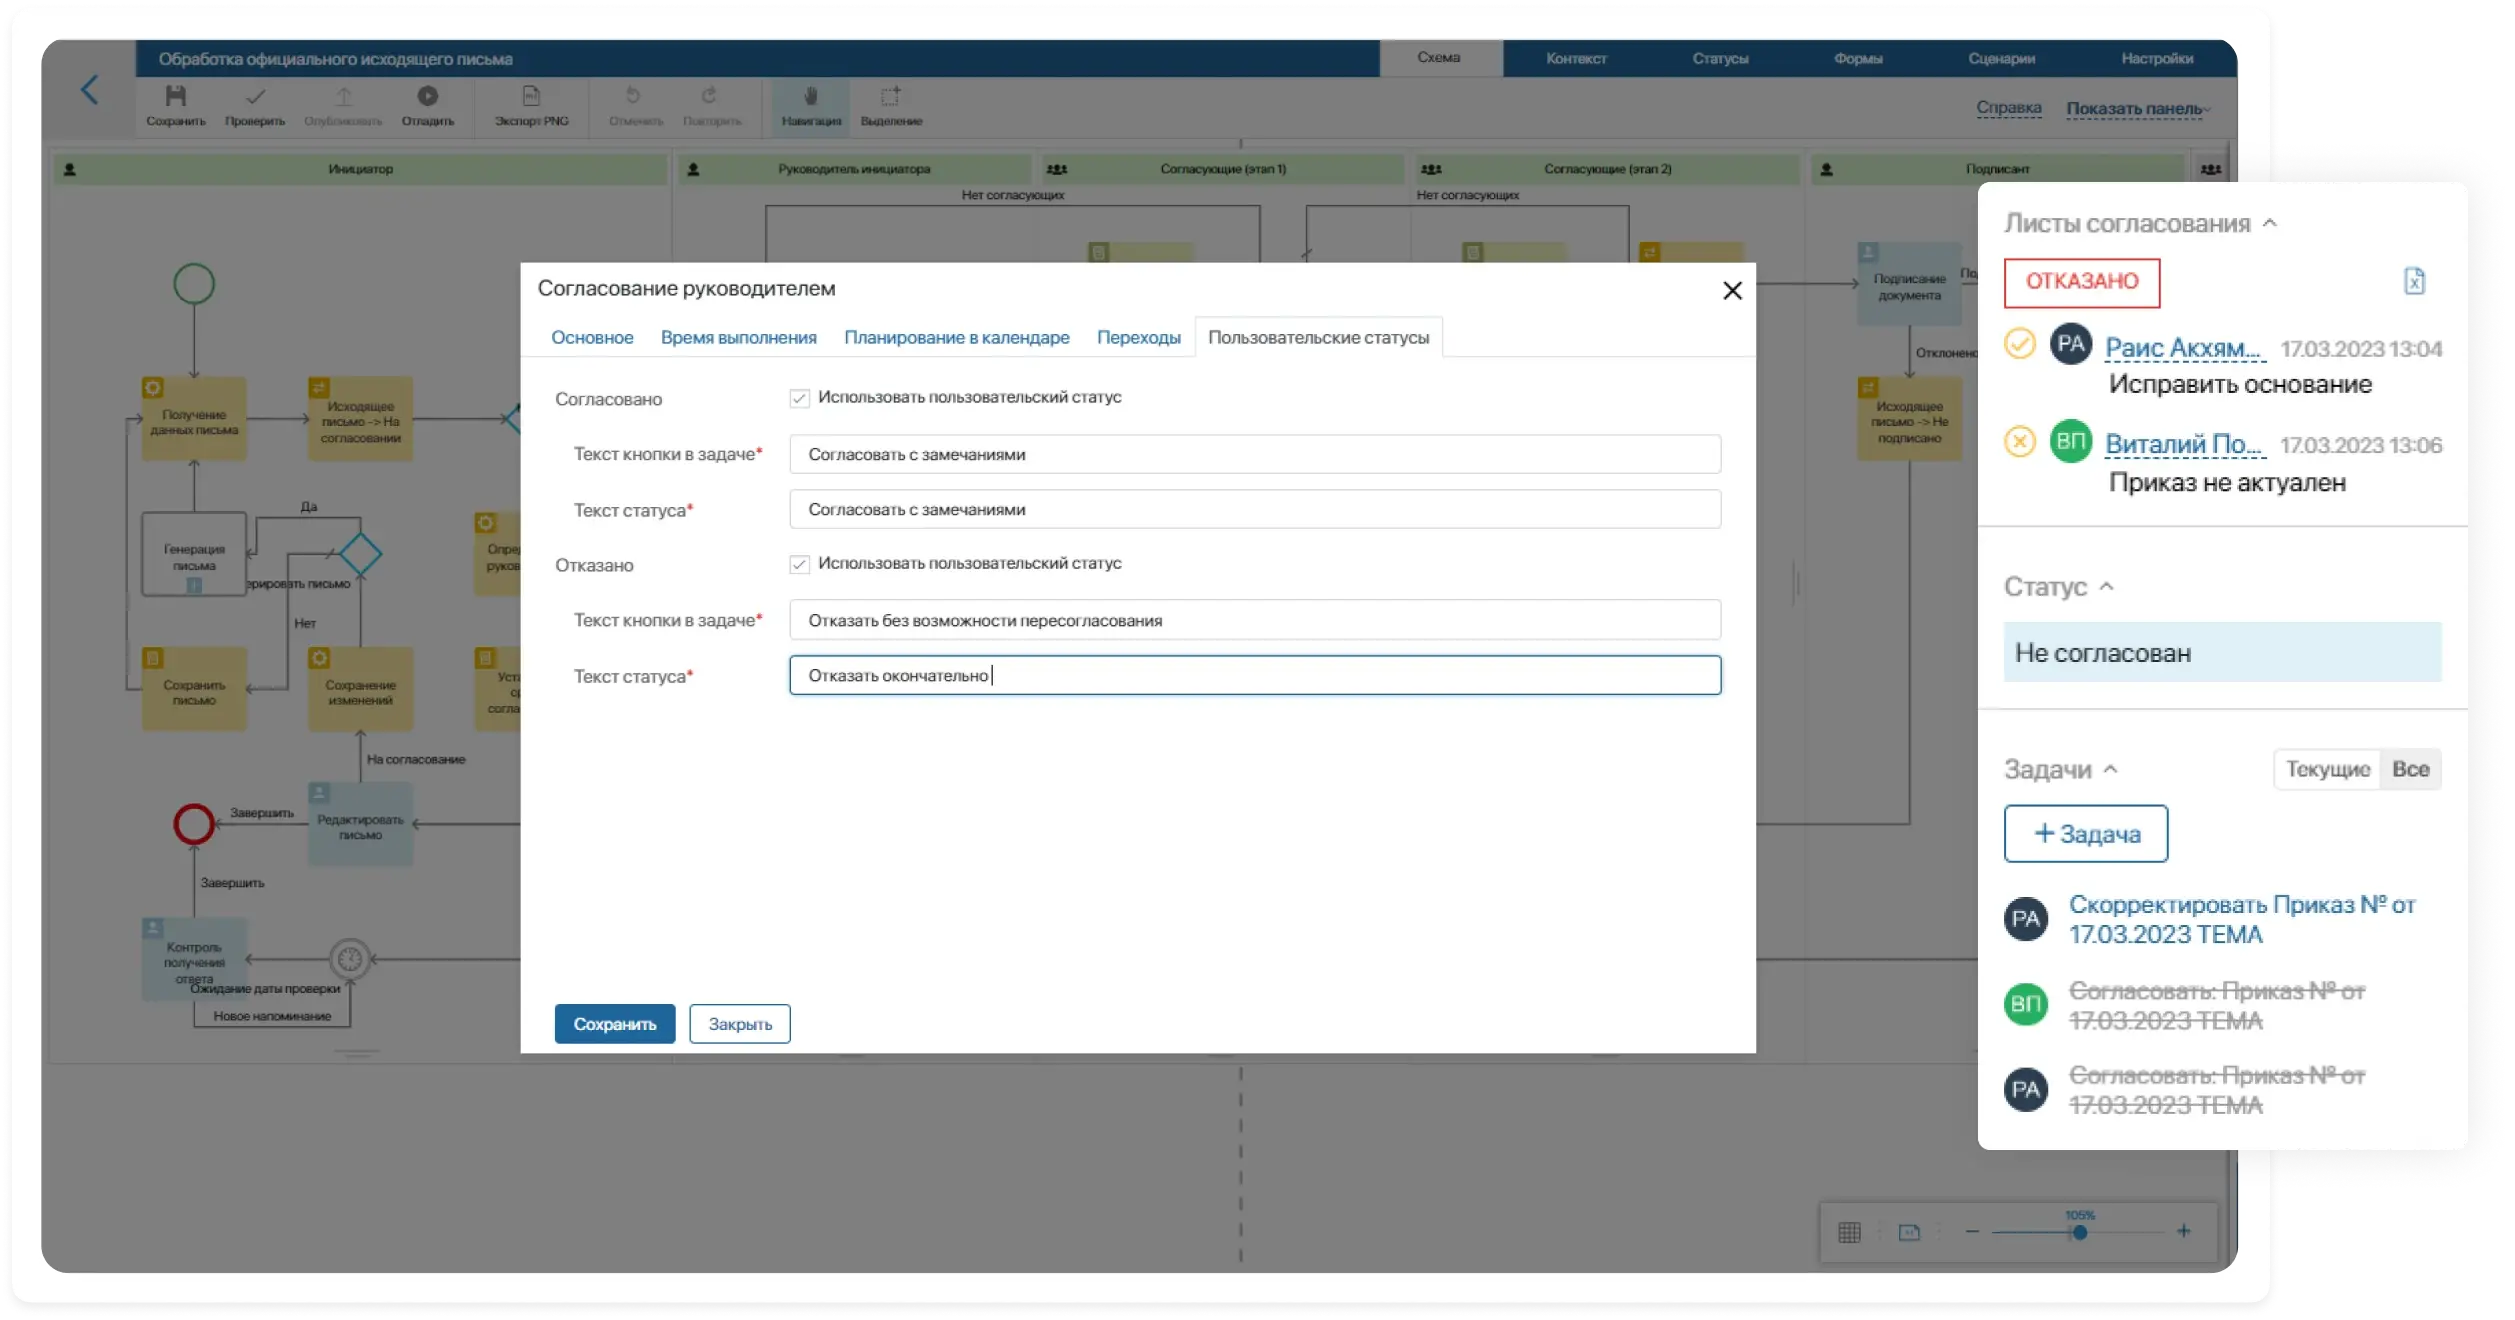The width and height of the screenshot is (2515, 1320).
Task: Click the + Задача button
Action: click(x=2086, y=834)
